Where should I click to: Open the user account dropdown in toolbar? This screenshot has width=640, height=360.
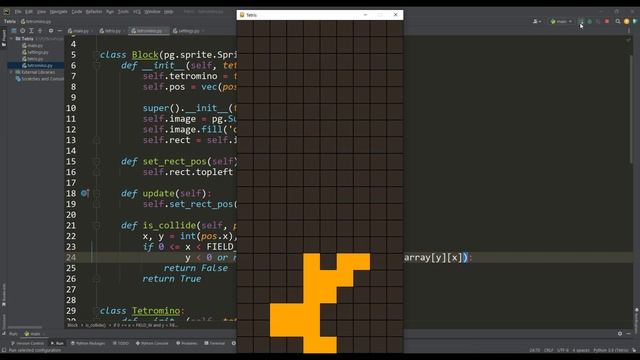537,21
